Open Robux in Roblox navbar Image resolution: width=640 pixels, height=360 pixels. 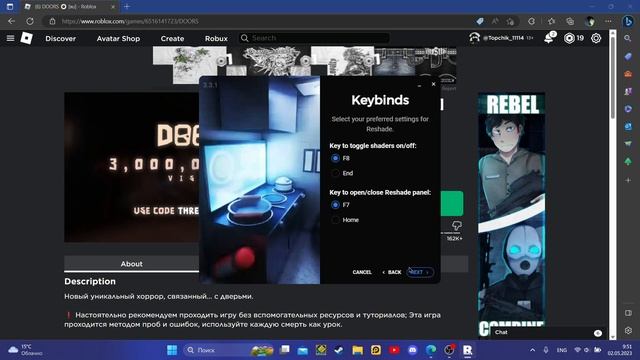tap(216, 38)
